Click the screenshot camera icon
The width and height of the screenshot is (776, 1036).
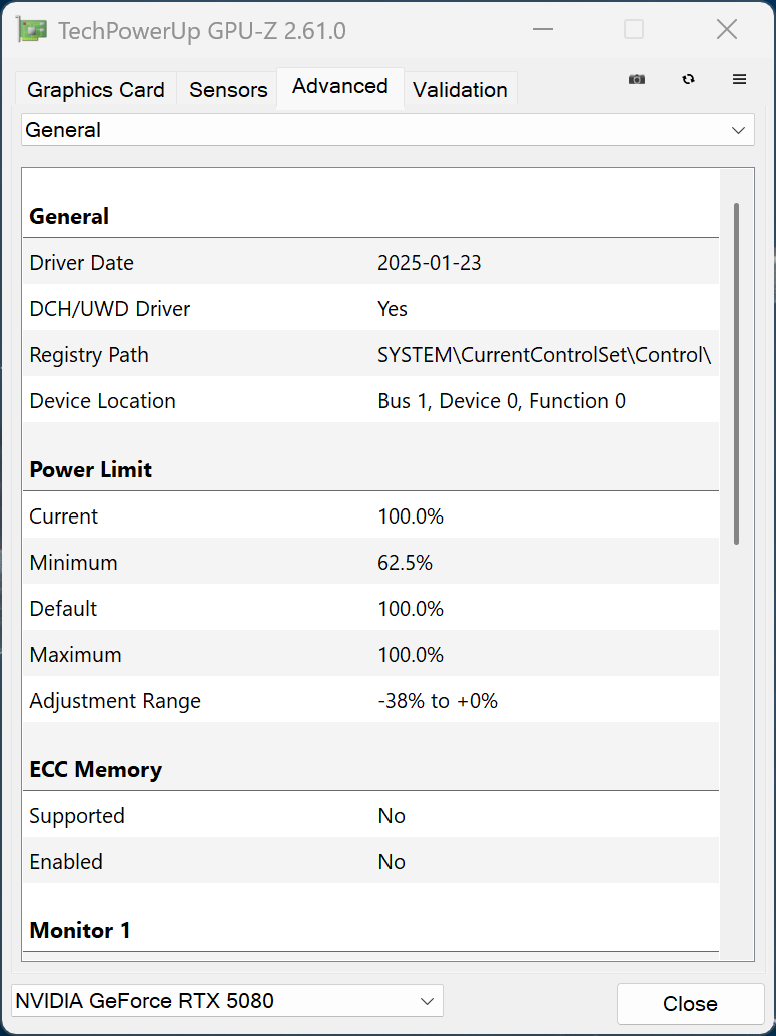pos(637,79)
